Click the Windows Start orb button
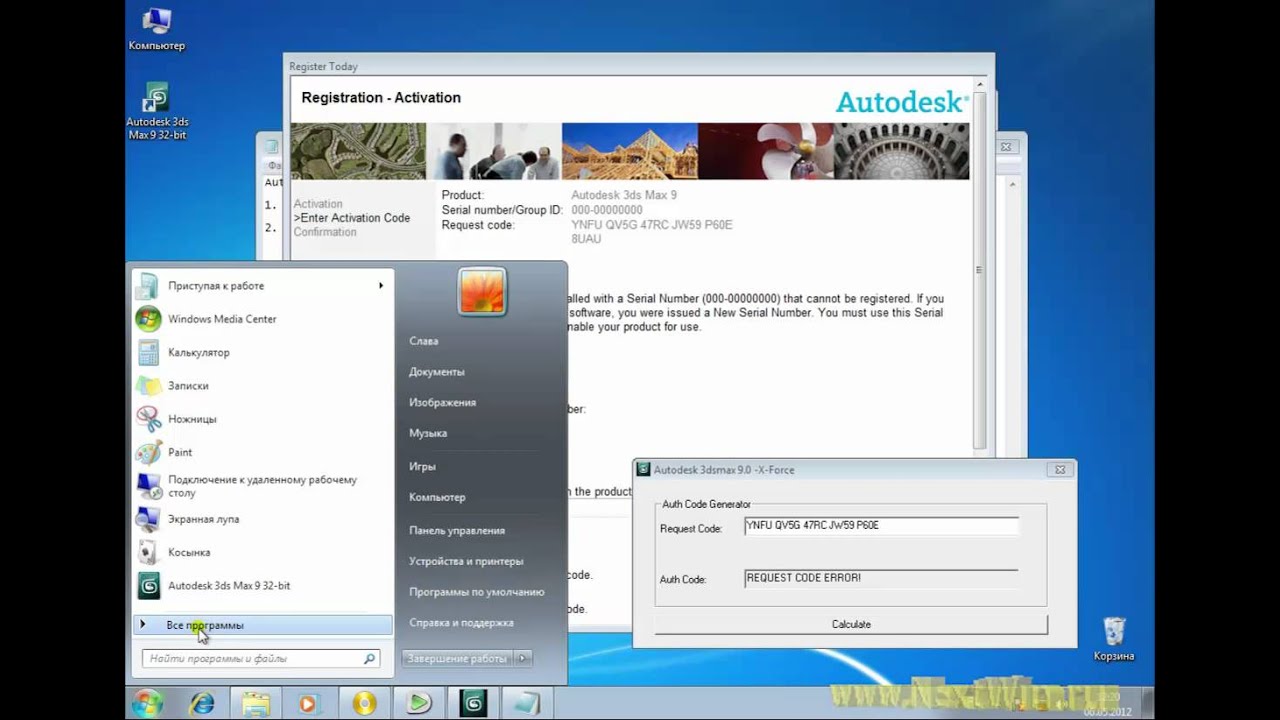Image resolution: width=1280 pixels, height=720 pixels. click(148, 703)
